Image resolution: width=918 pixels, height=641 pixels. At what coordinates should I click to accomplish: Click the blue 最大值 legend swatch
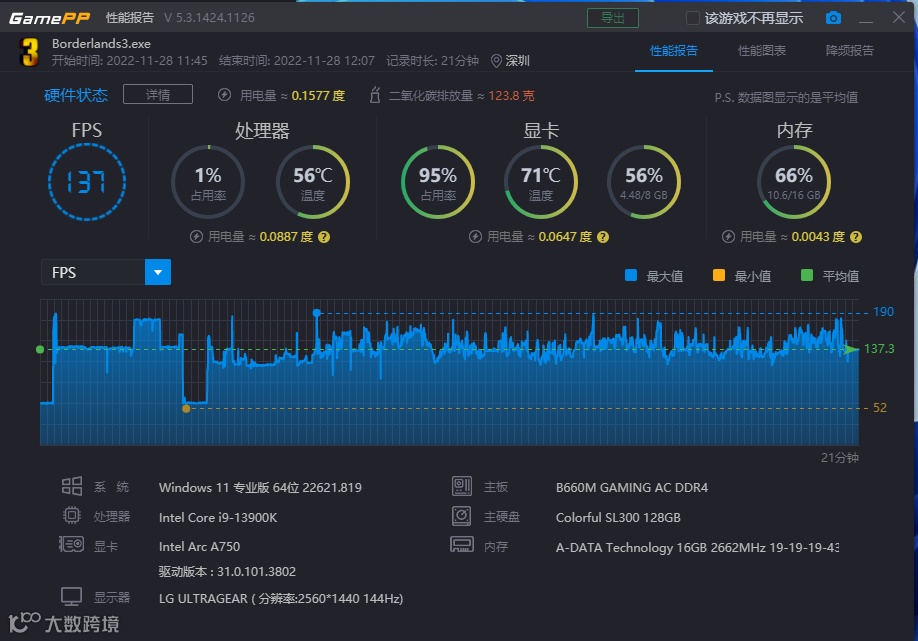pyautogui.click(x=631, y=275)
